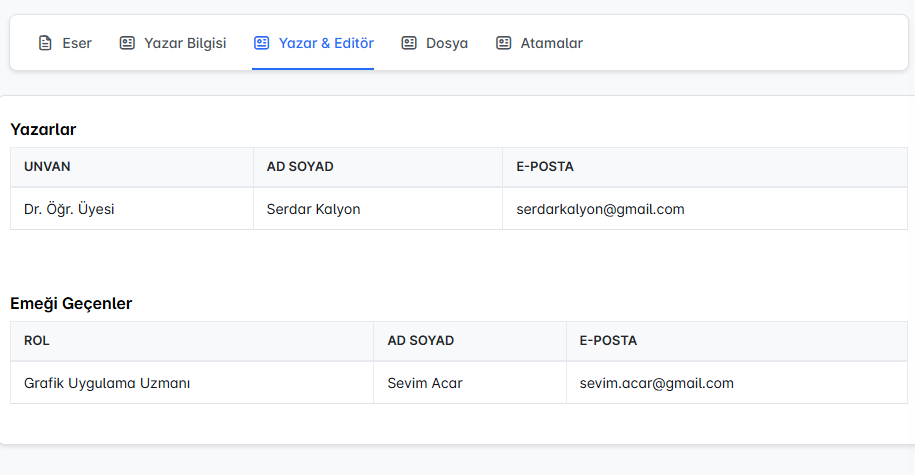Click the AD SOYAD header in Yazarlar table

coord(300,167)
